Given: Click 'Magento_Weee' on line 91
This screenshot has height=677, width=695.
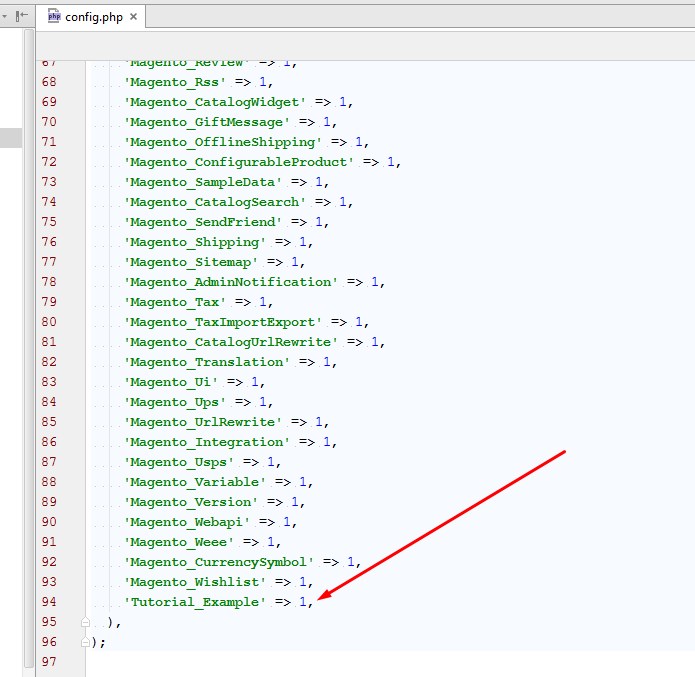Looking at the screenshot, I should [179, 541].
